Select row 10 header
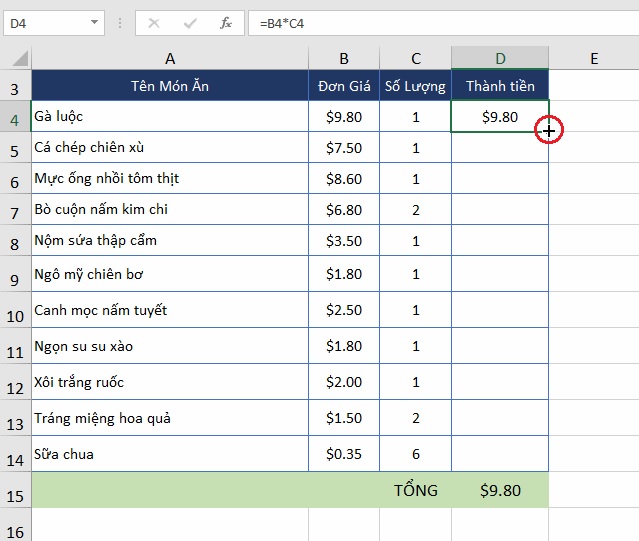 click(15, 310)
